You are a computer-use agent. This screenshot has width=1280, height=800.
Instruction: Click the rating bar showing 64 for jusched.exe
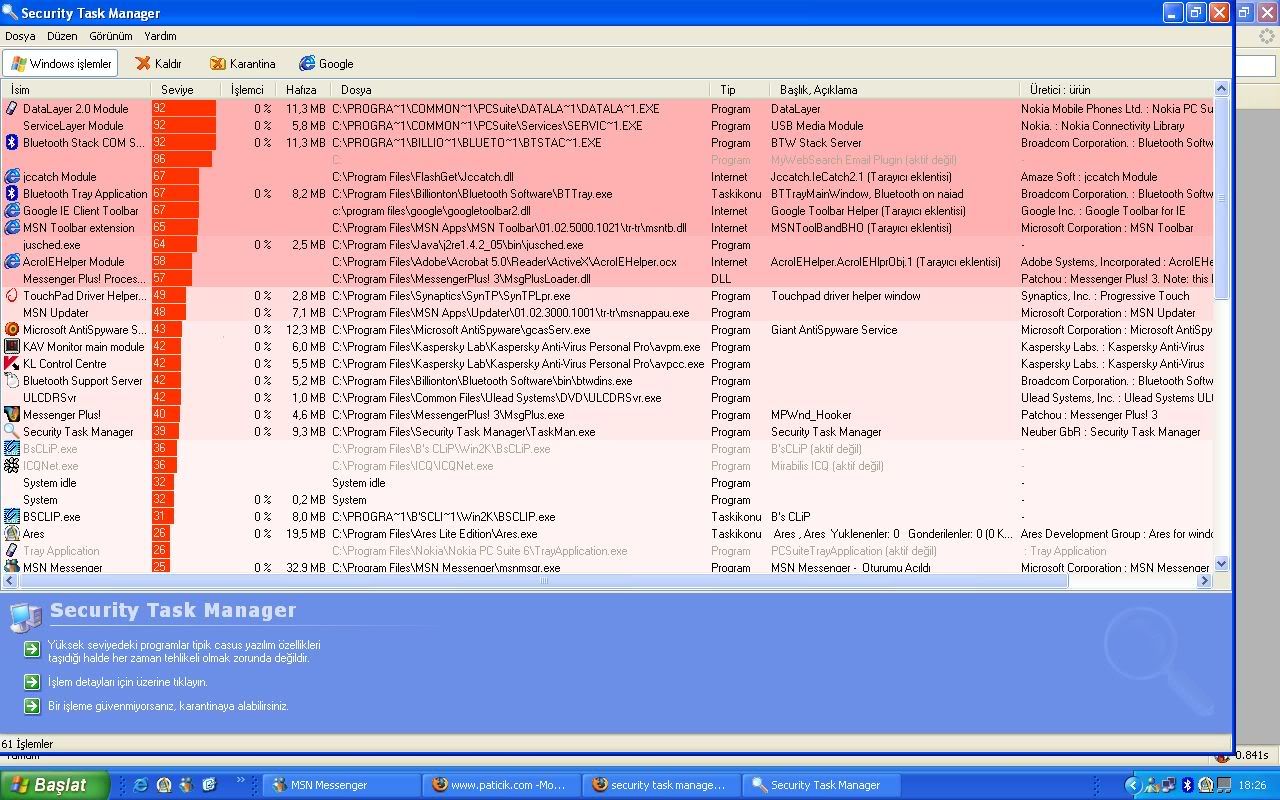[175, 245]
